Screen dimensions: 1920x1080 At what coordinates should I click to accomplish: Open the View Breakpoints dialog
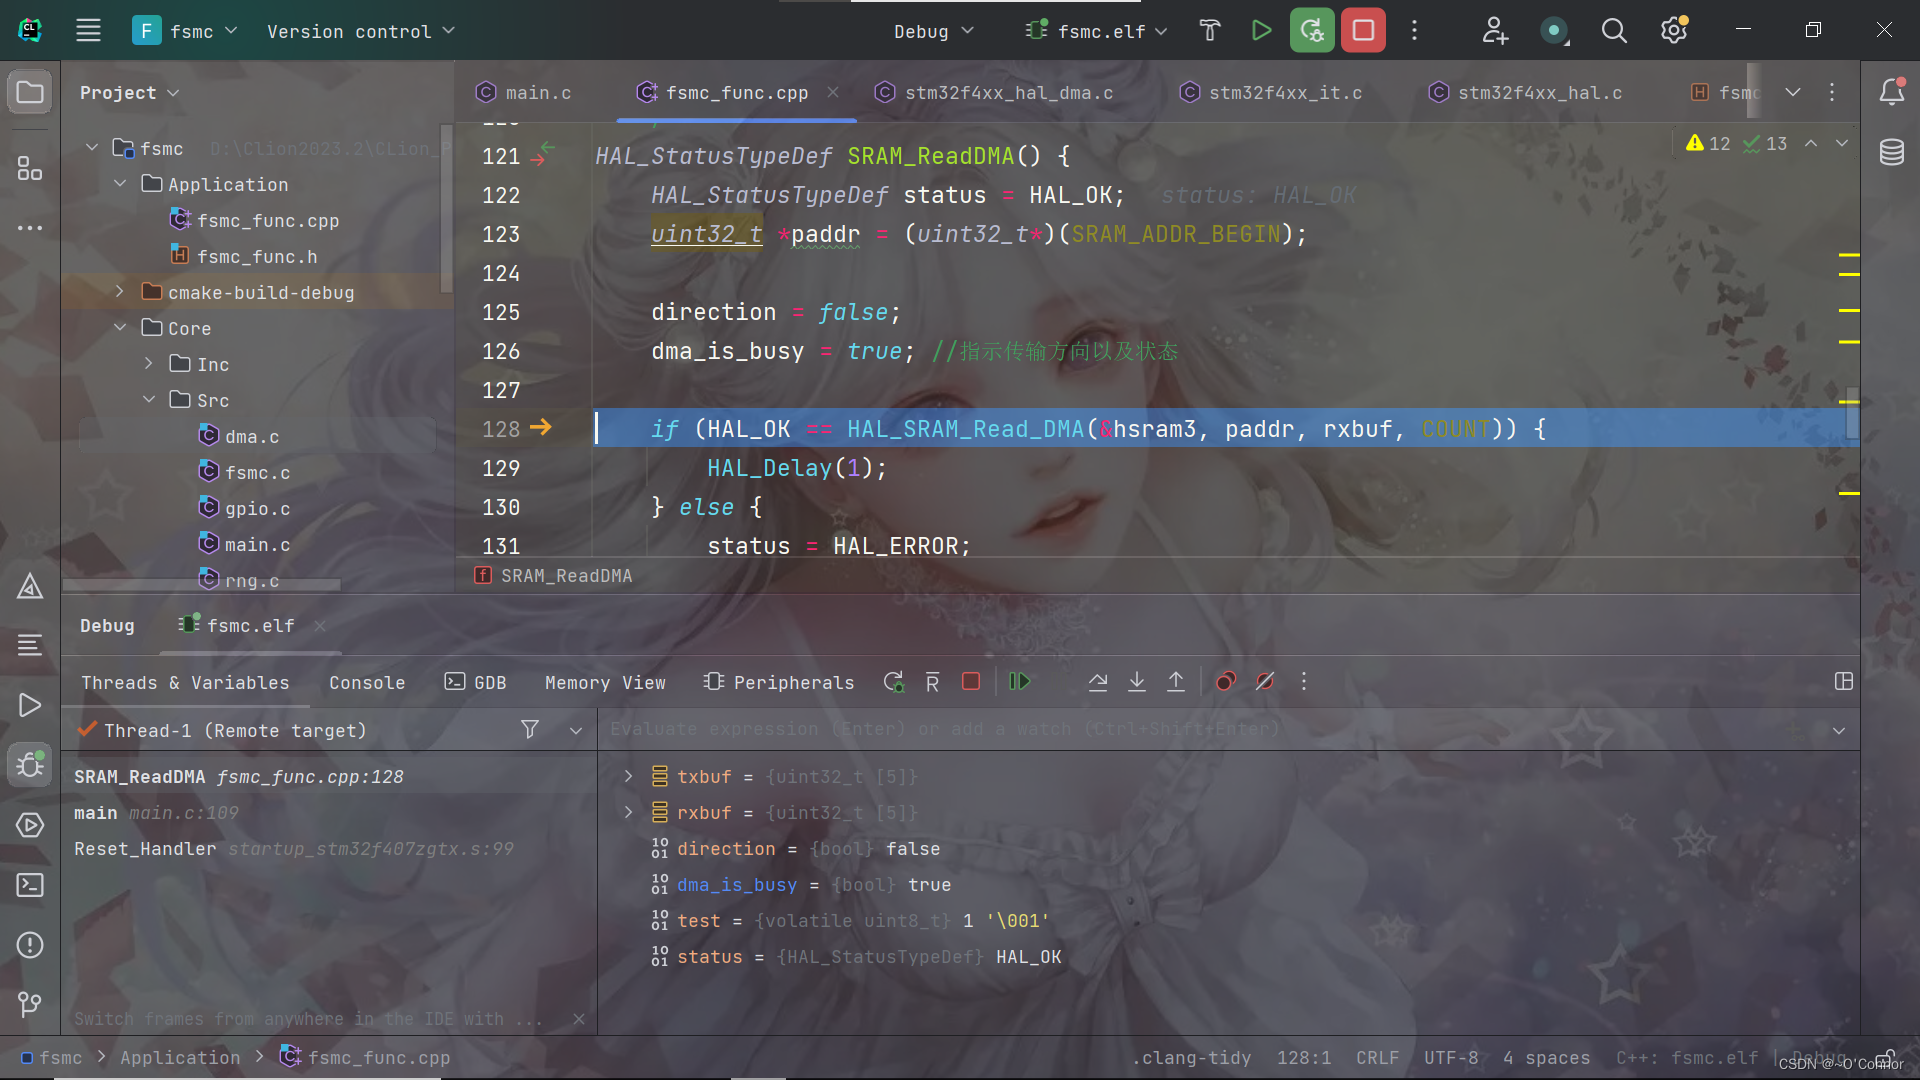1225,682
